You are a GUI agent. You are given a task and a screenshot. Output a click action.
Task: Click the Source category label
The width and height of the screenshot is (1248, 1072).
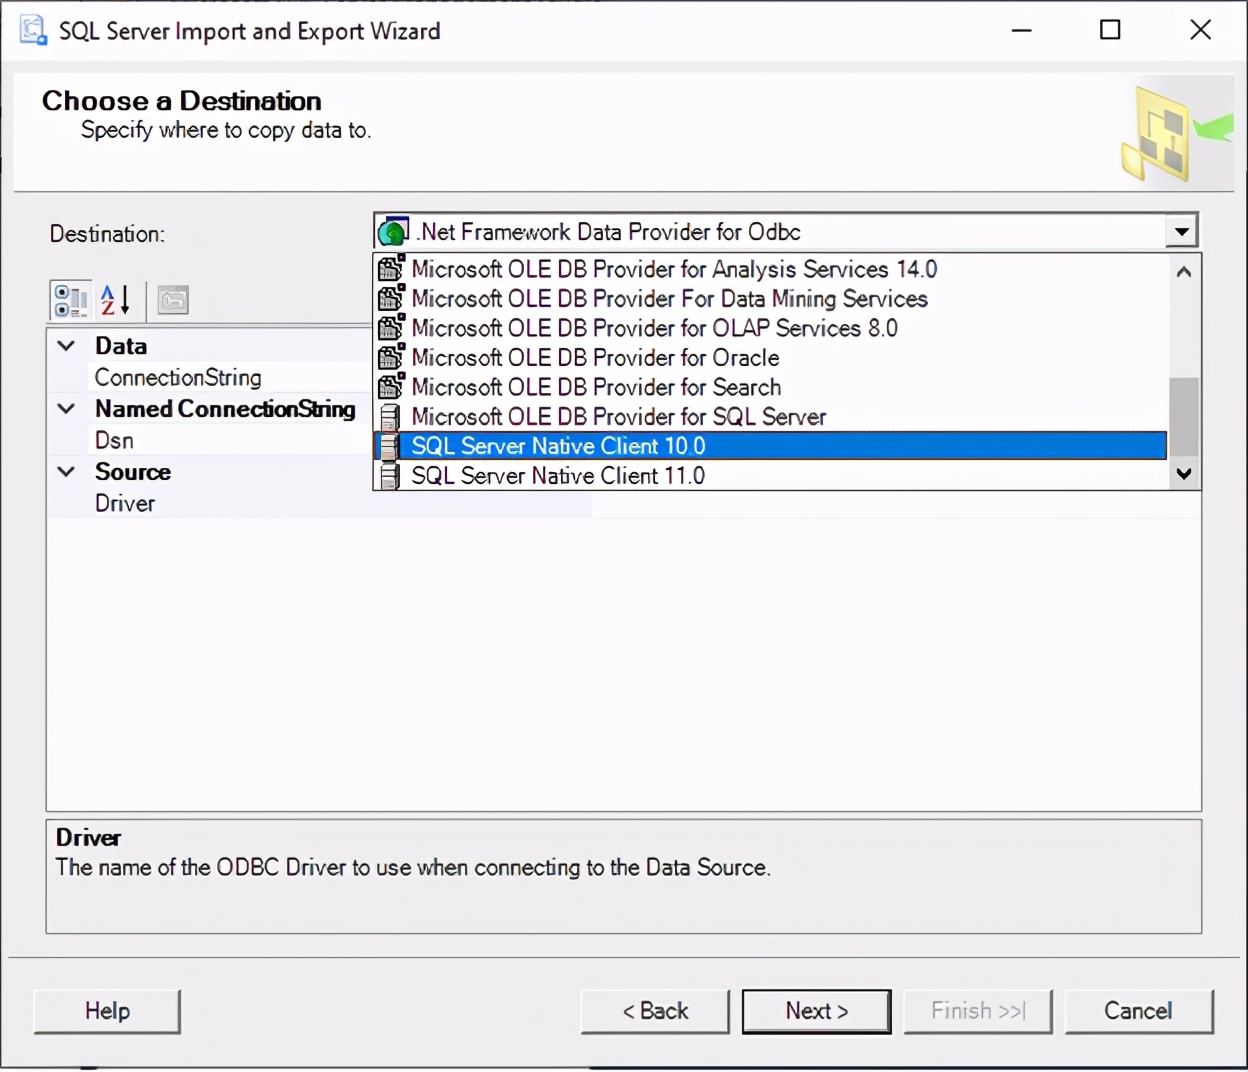[133, 472]
